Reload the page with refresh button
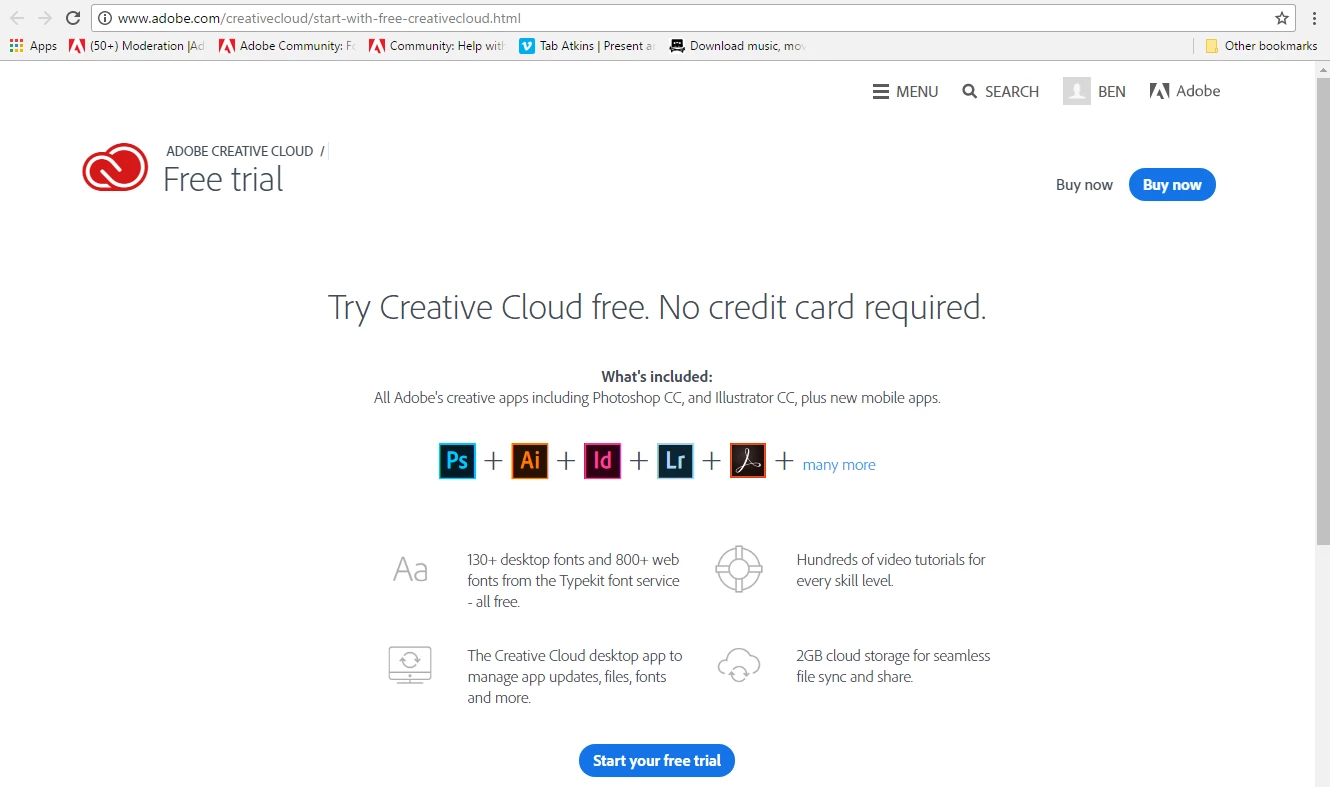The height and width of the screenshot is (787, 1330). (x=73, y=18)
